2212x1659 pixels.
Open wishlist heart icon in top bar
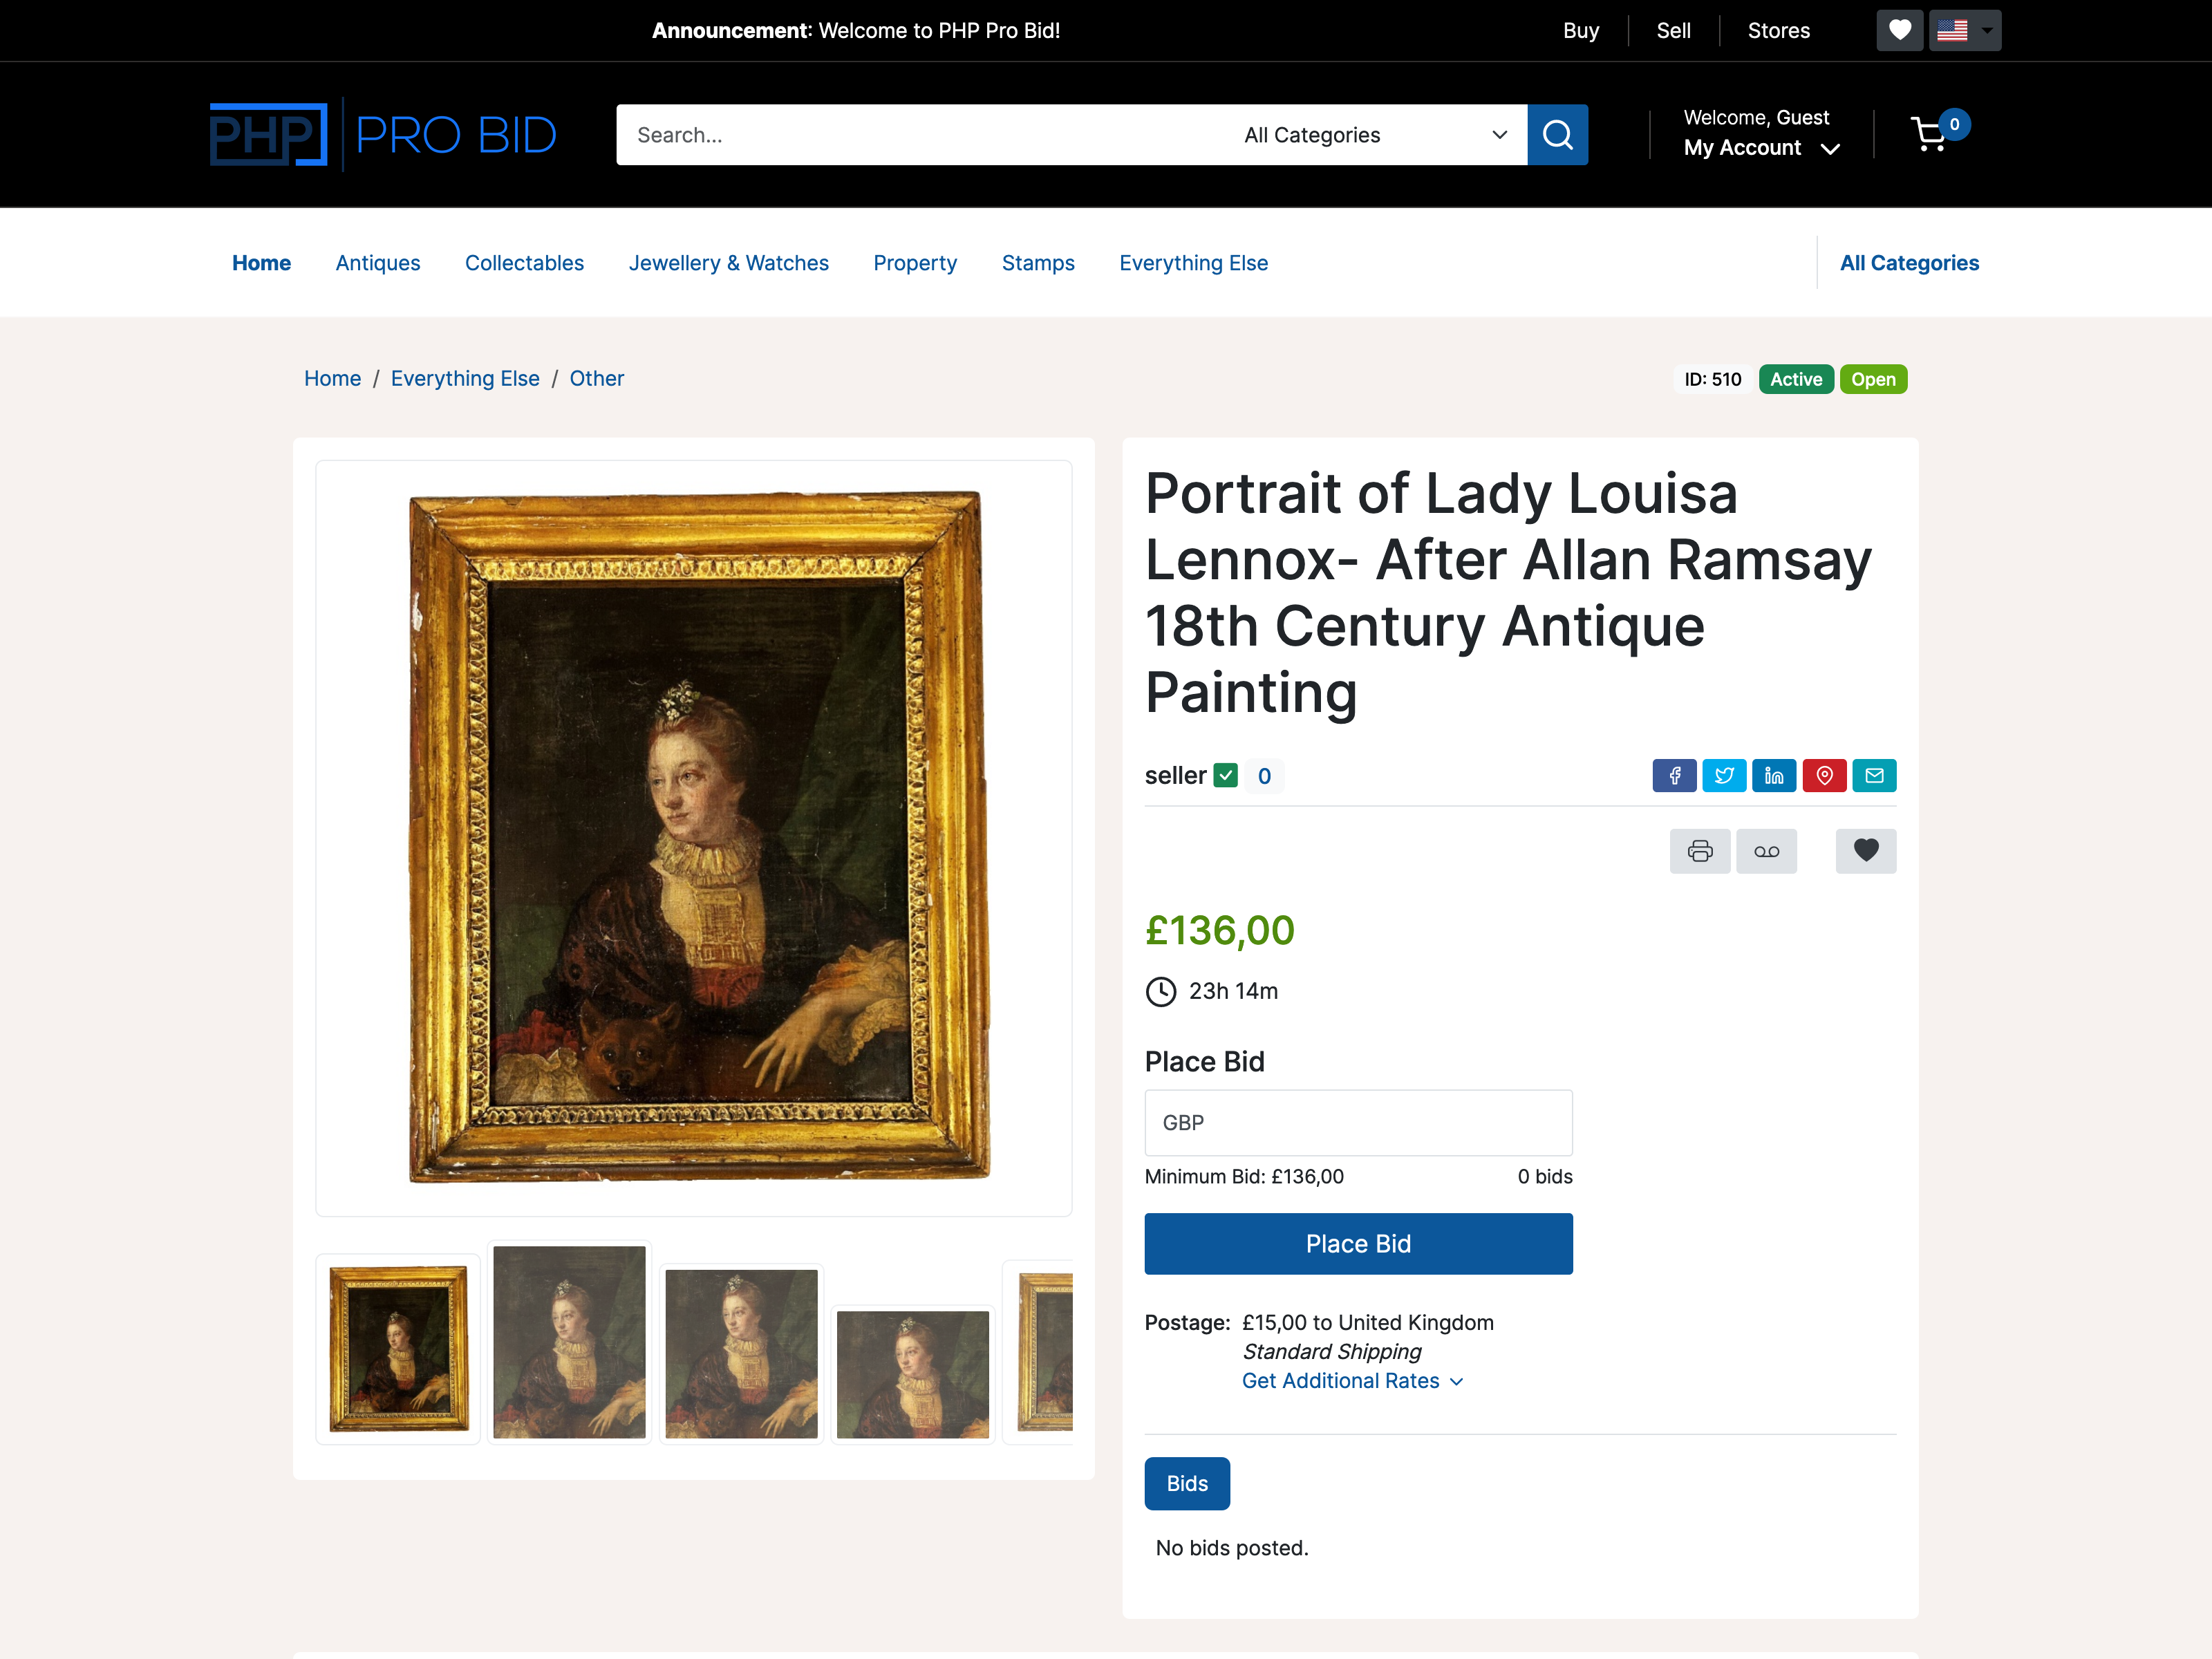[1899, 30]
